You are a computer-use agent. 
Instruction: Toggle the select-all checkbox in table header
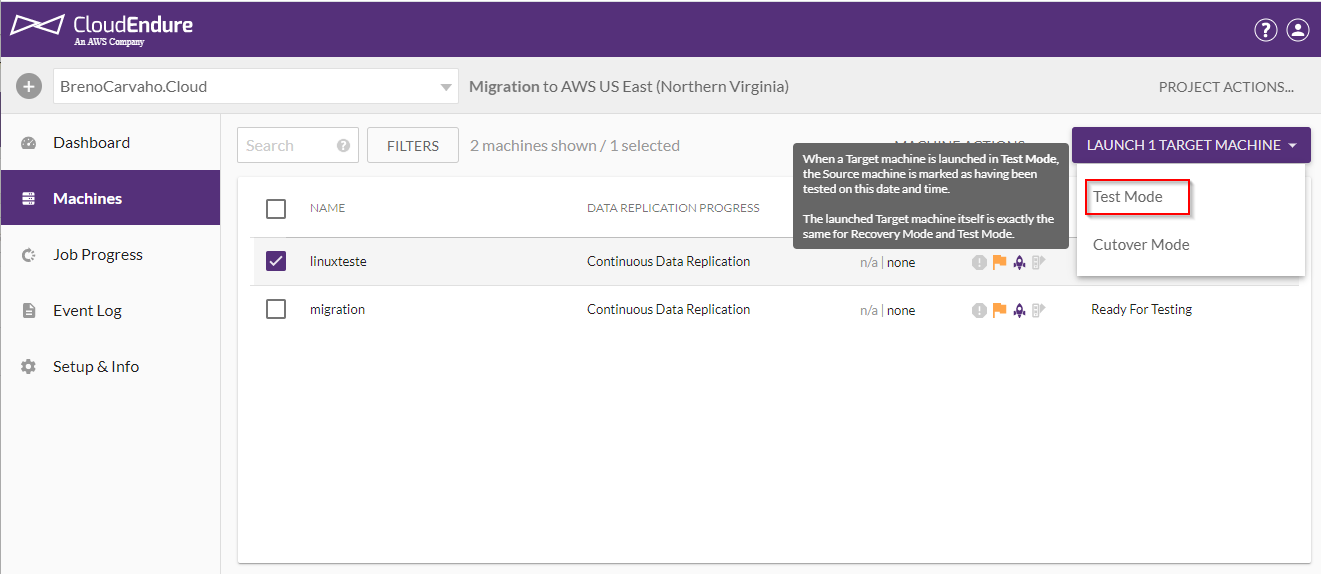(x=276, y=208)
